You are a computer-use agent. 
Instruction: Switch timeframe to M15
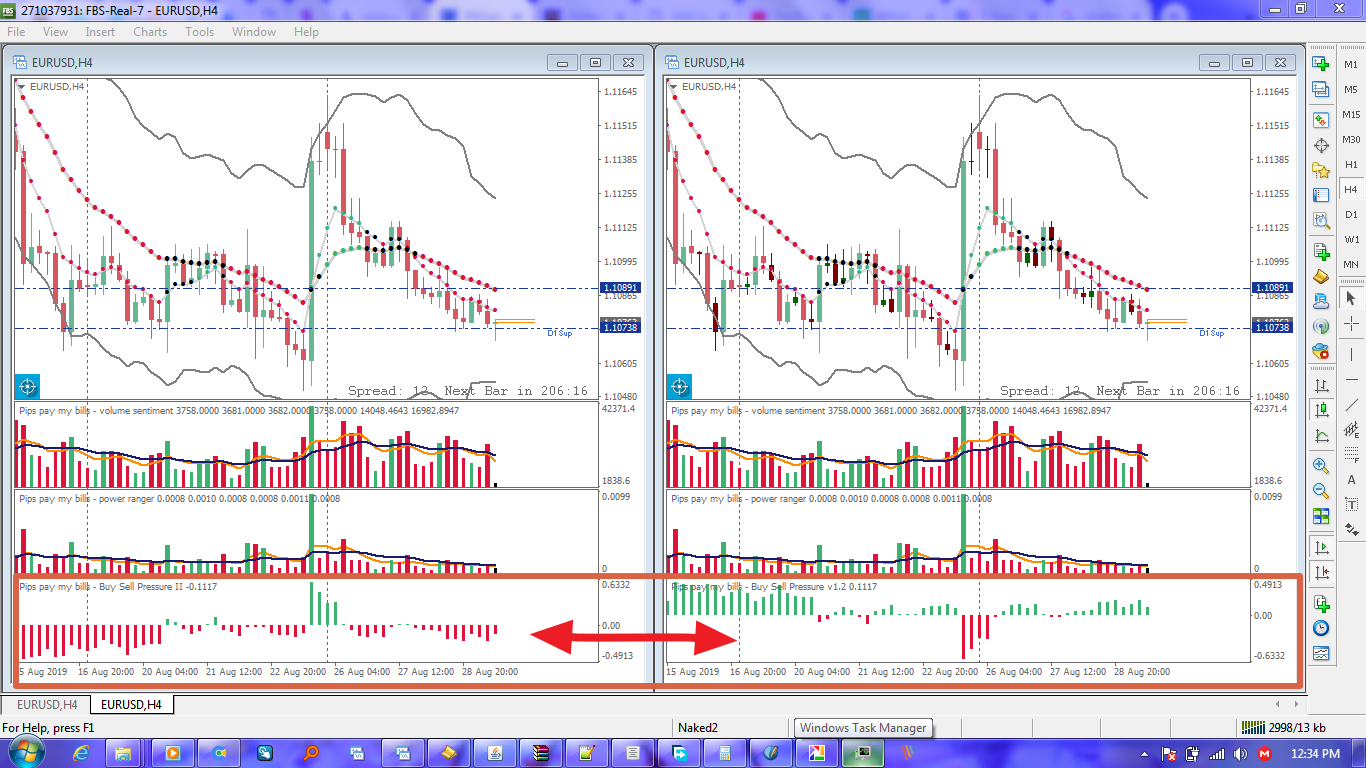1351,114
